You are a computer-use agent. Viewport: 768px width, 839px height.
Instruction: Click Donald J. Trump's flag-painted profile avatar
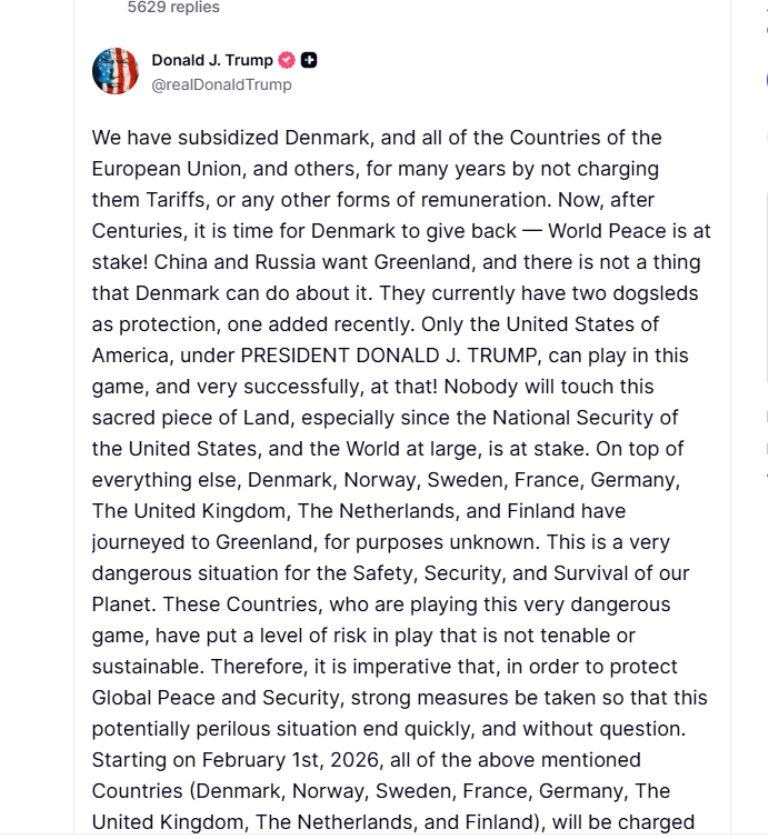coord(115,71)
